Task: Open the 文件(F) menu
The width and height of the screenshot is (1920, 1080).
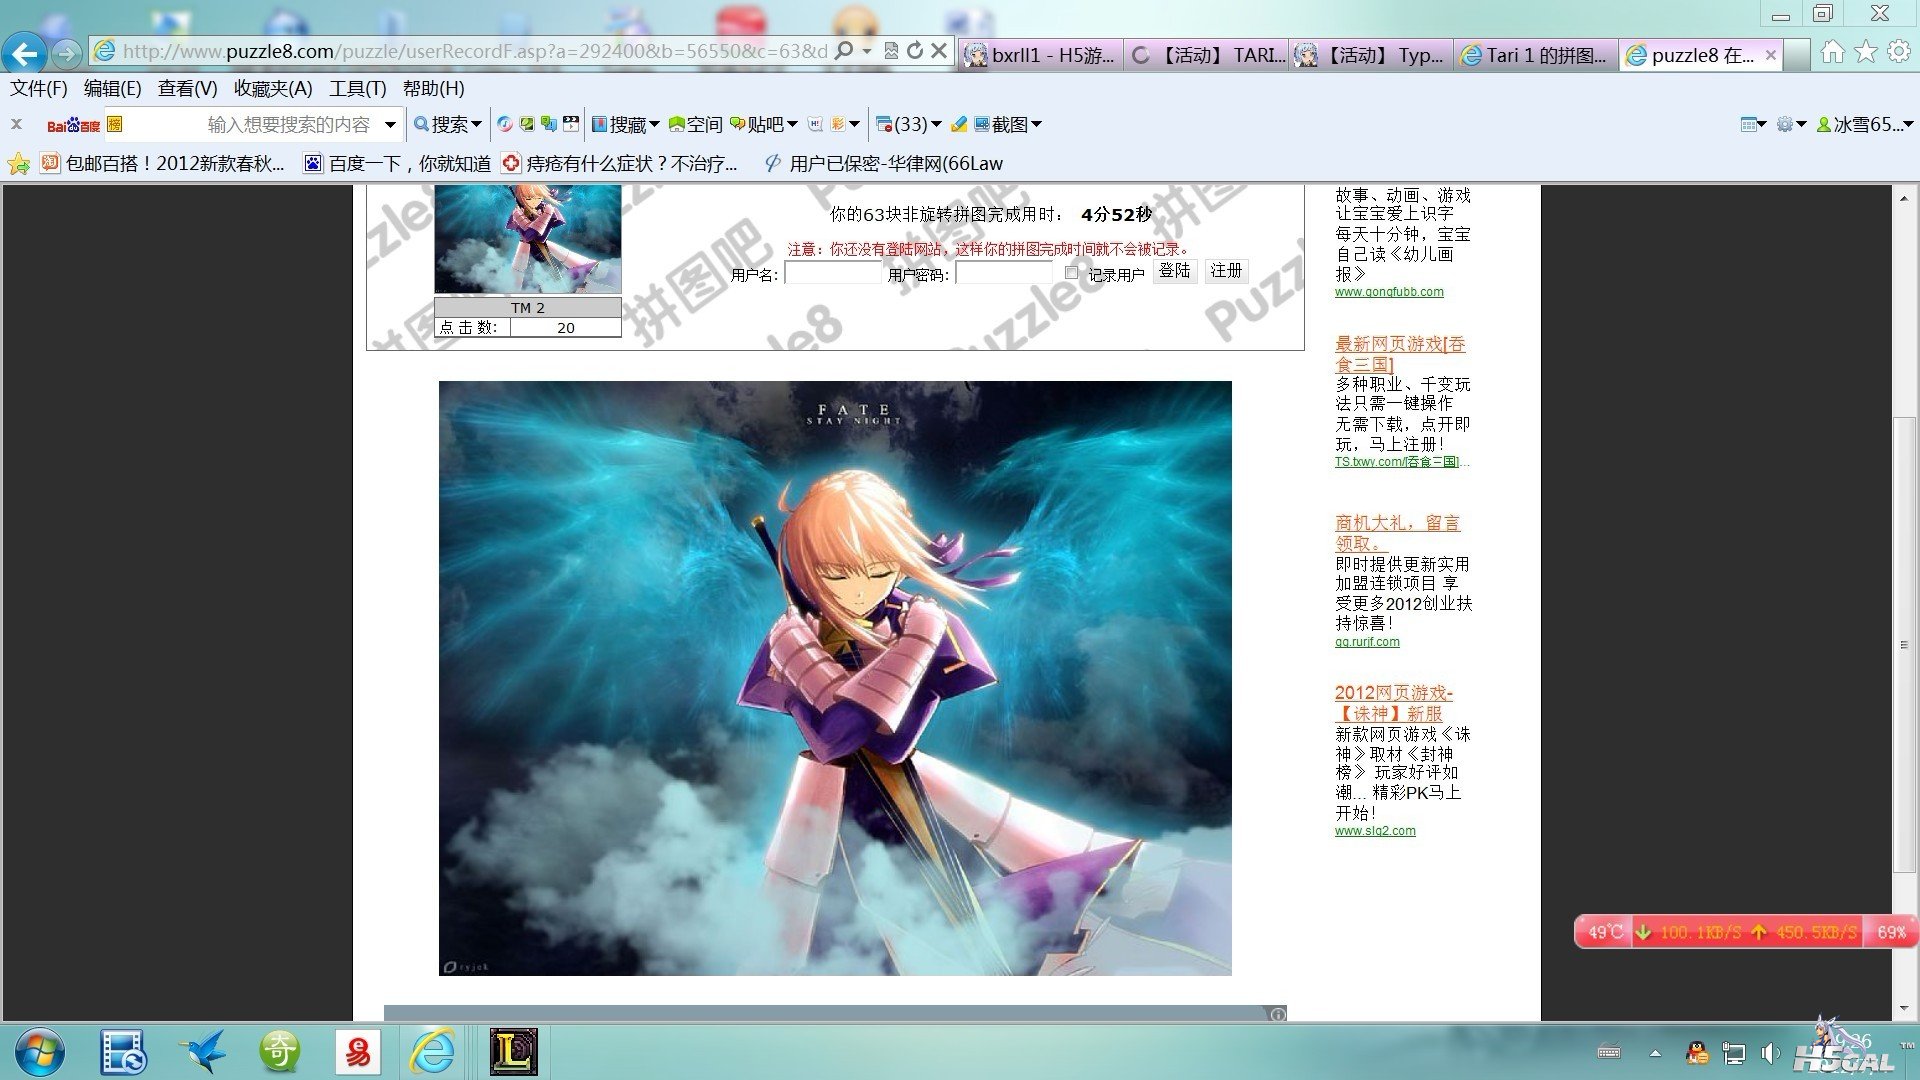Action: coord(39,88)
